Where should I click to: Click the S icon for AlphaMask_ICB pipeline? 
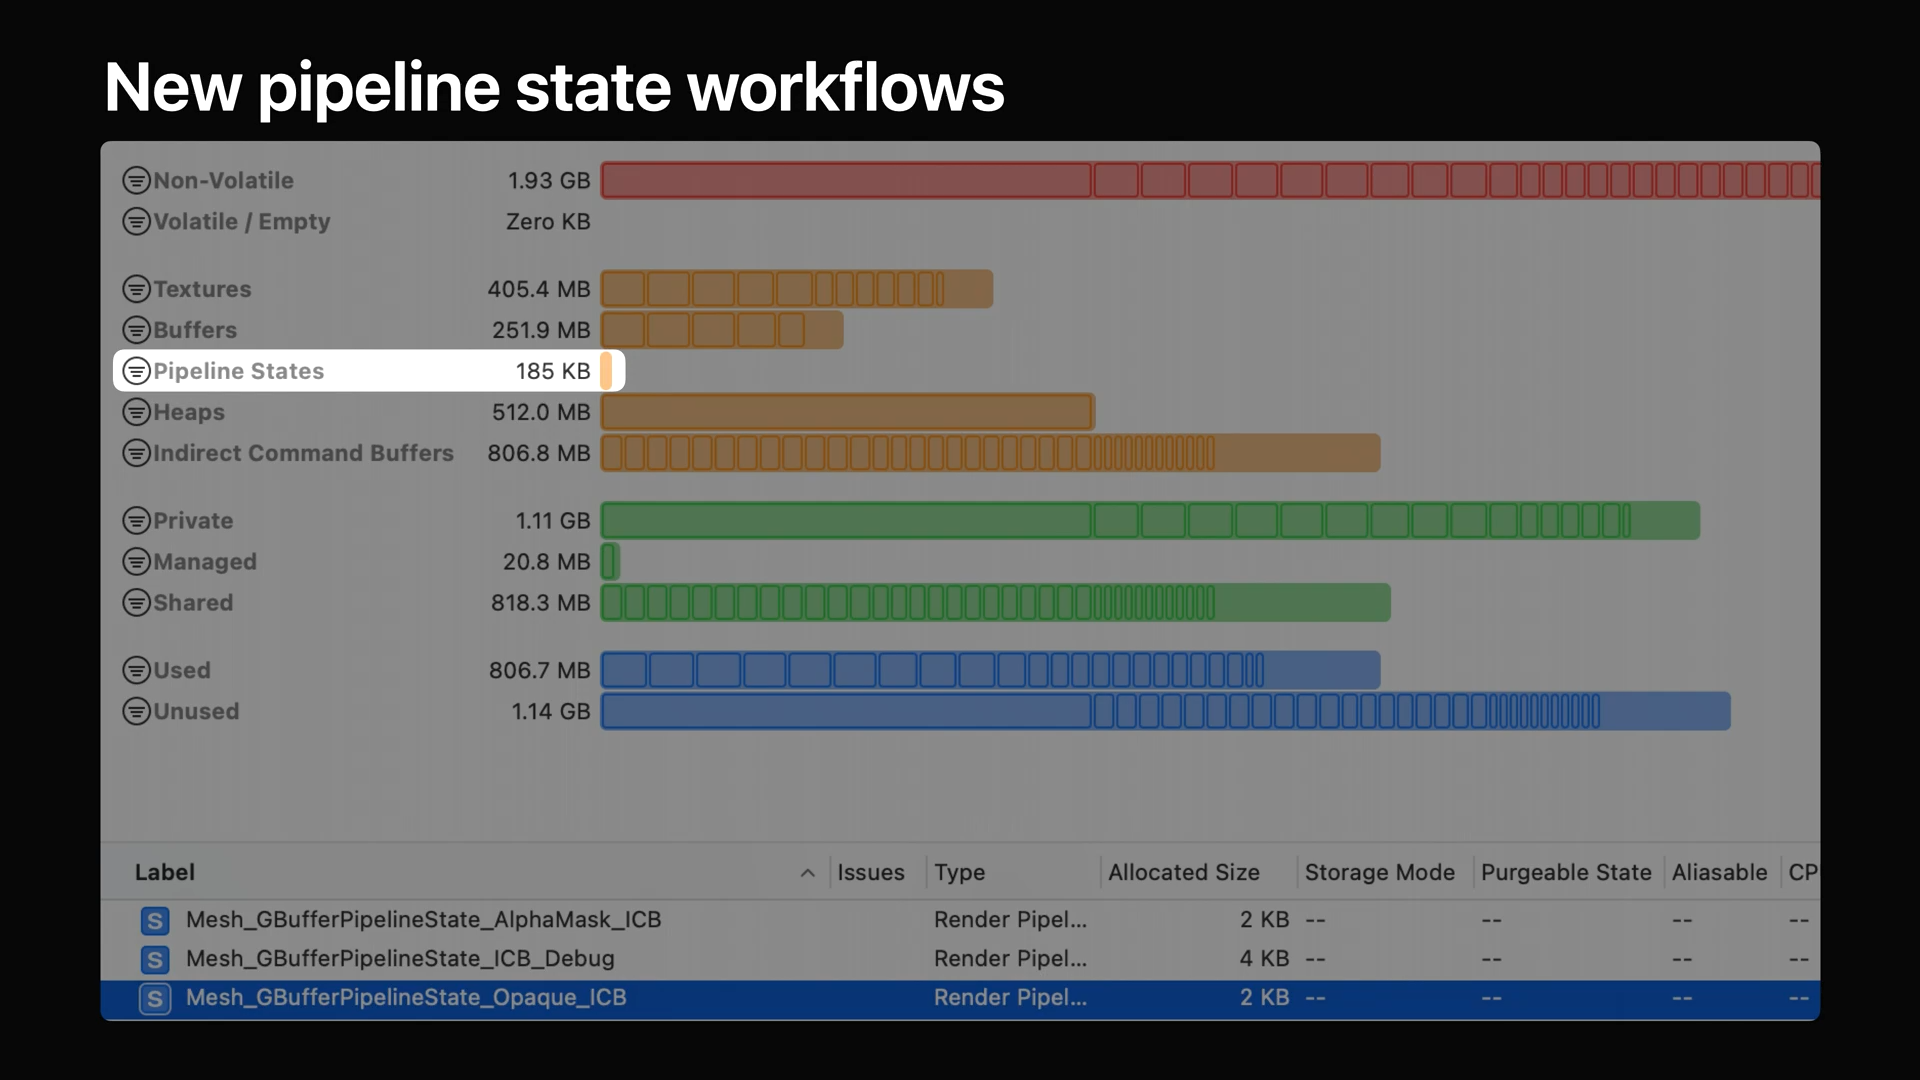[155, 921]
